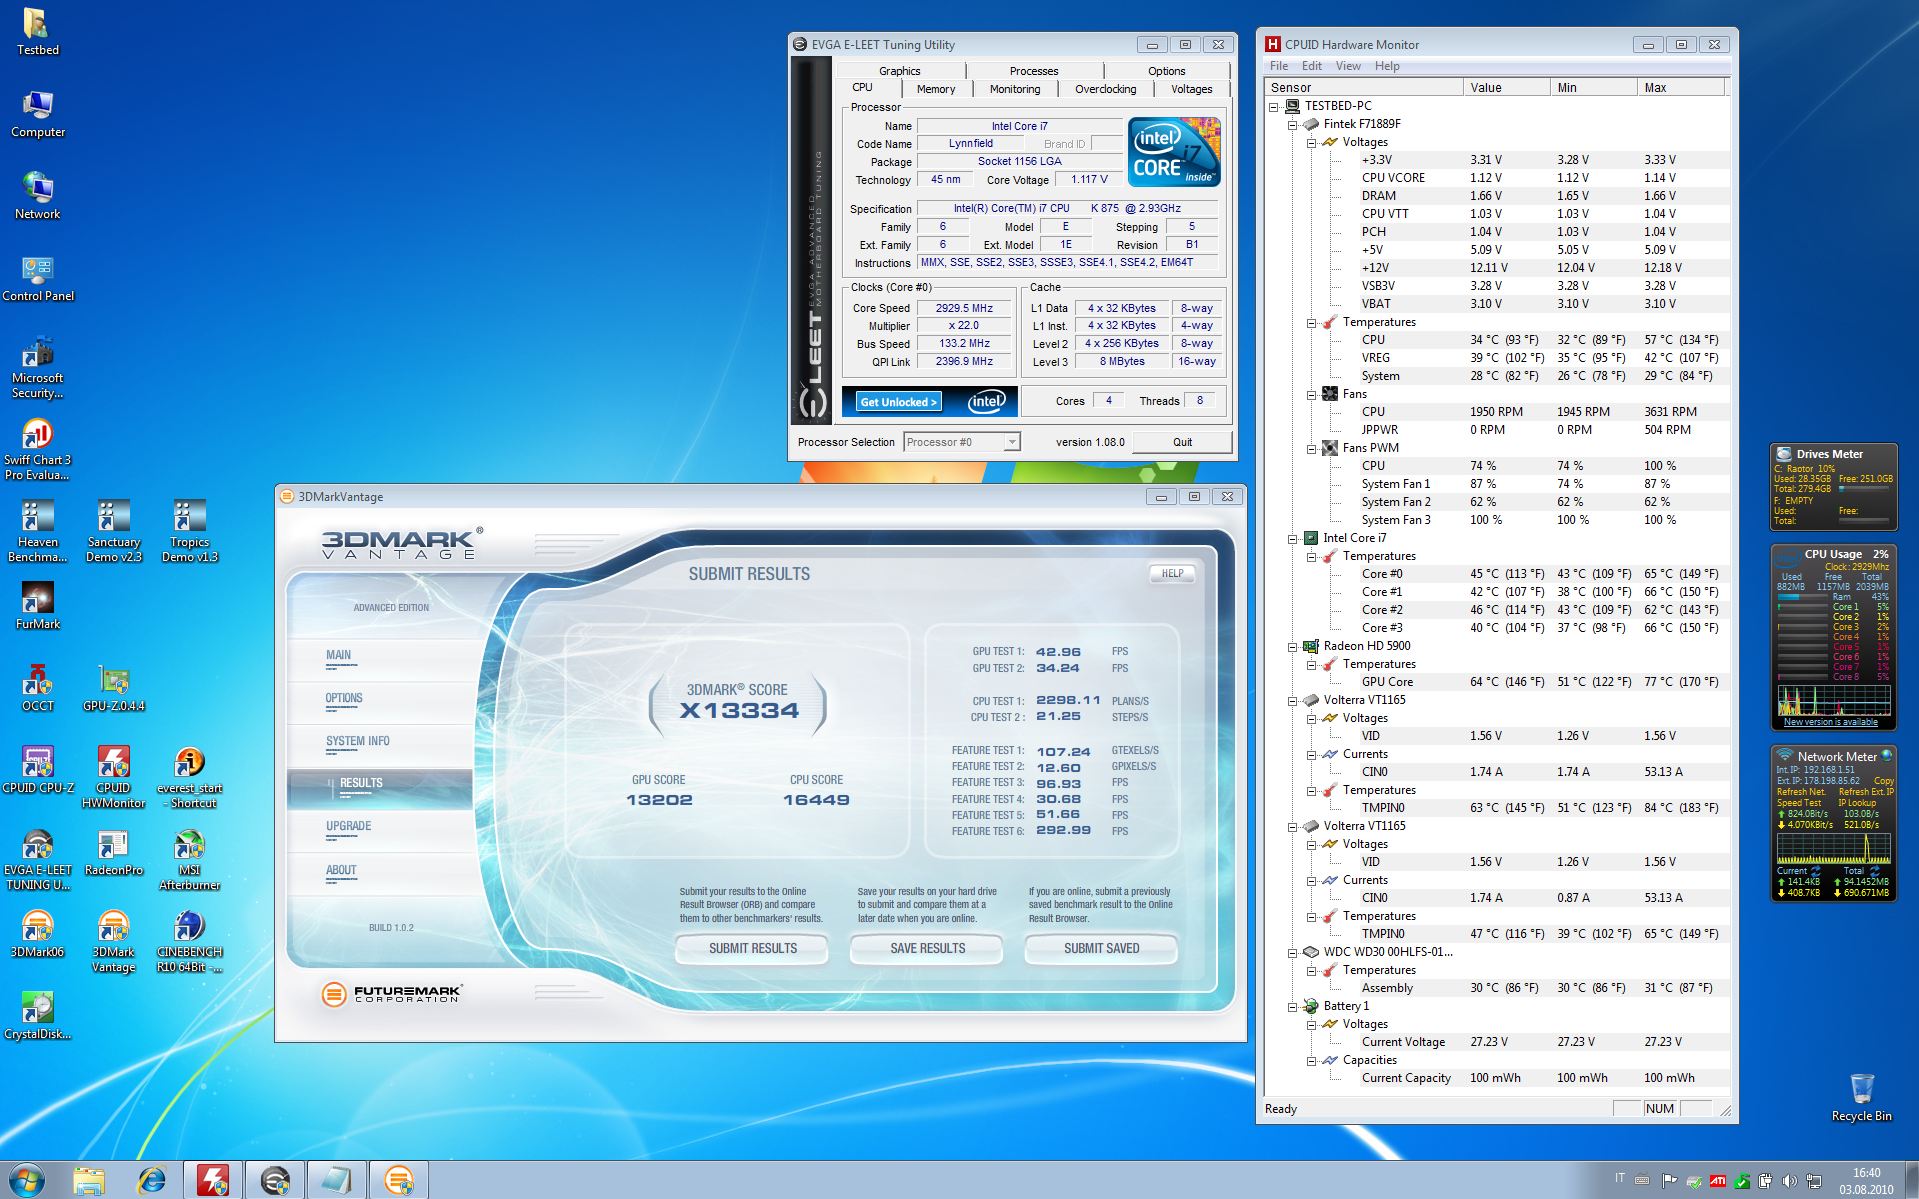Launch 3DMark Vantage desktop shortcut
Screen dimensions: 1919x1199
click(x=113, y=941)
